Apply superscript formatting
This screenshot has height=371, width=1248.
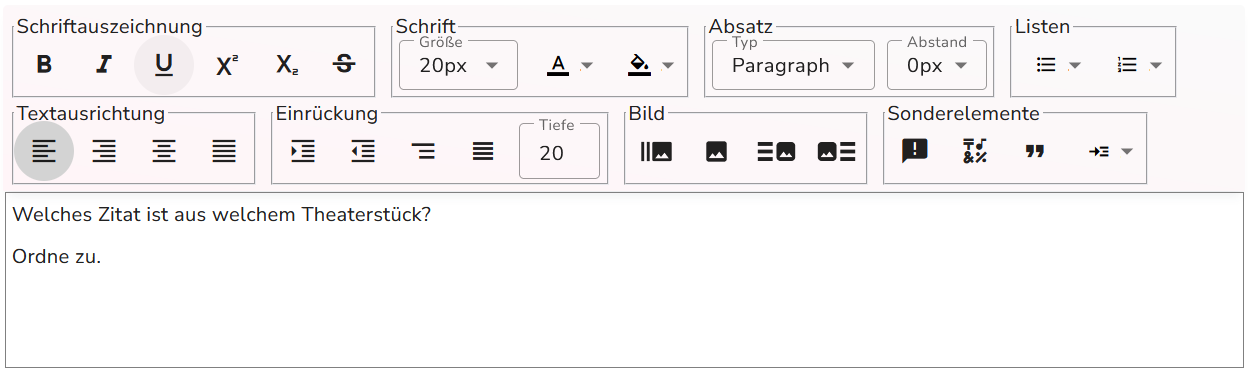tap(227, 65)
